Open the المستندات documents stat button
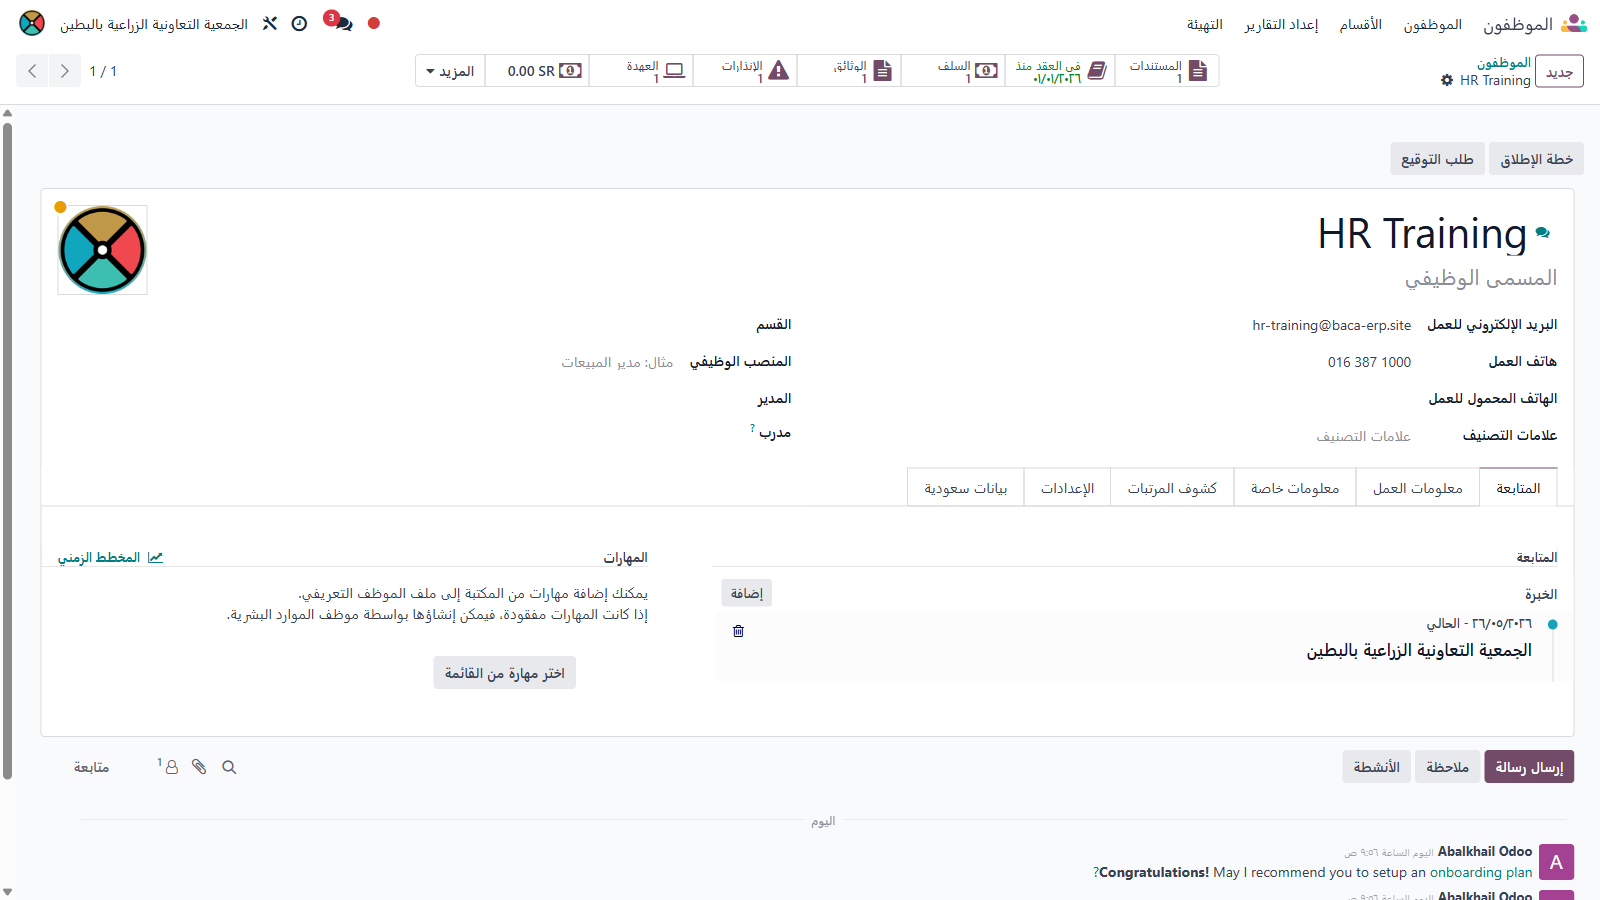Image resolution: width=1600 pixels, height=900 pixels. pyautogui.click(x=1167, y=71)
